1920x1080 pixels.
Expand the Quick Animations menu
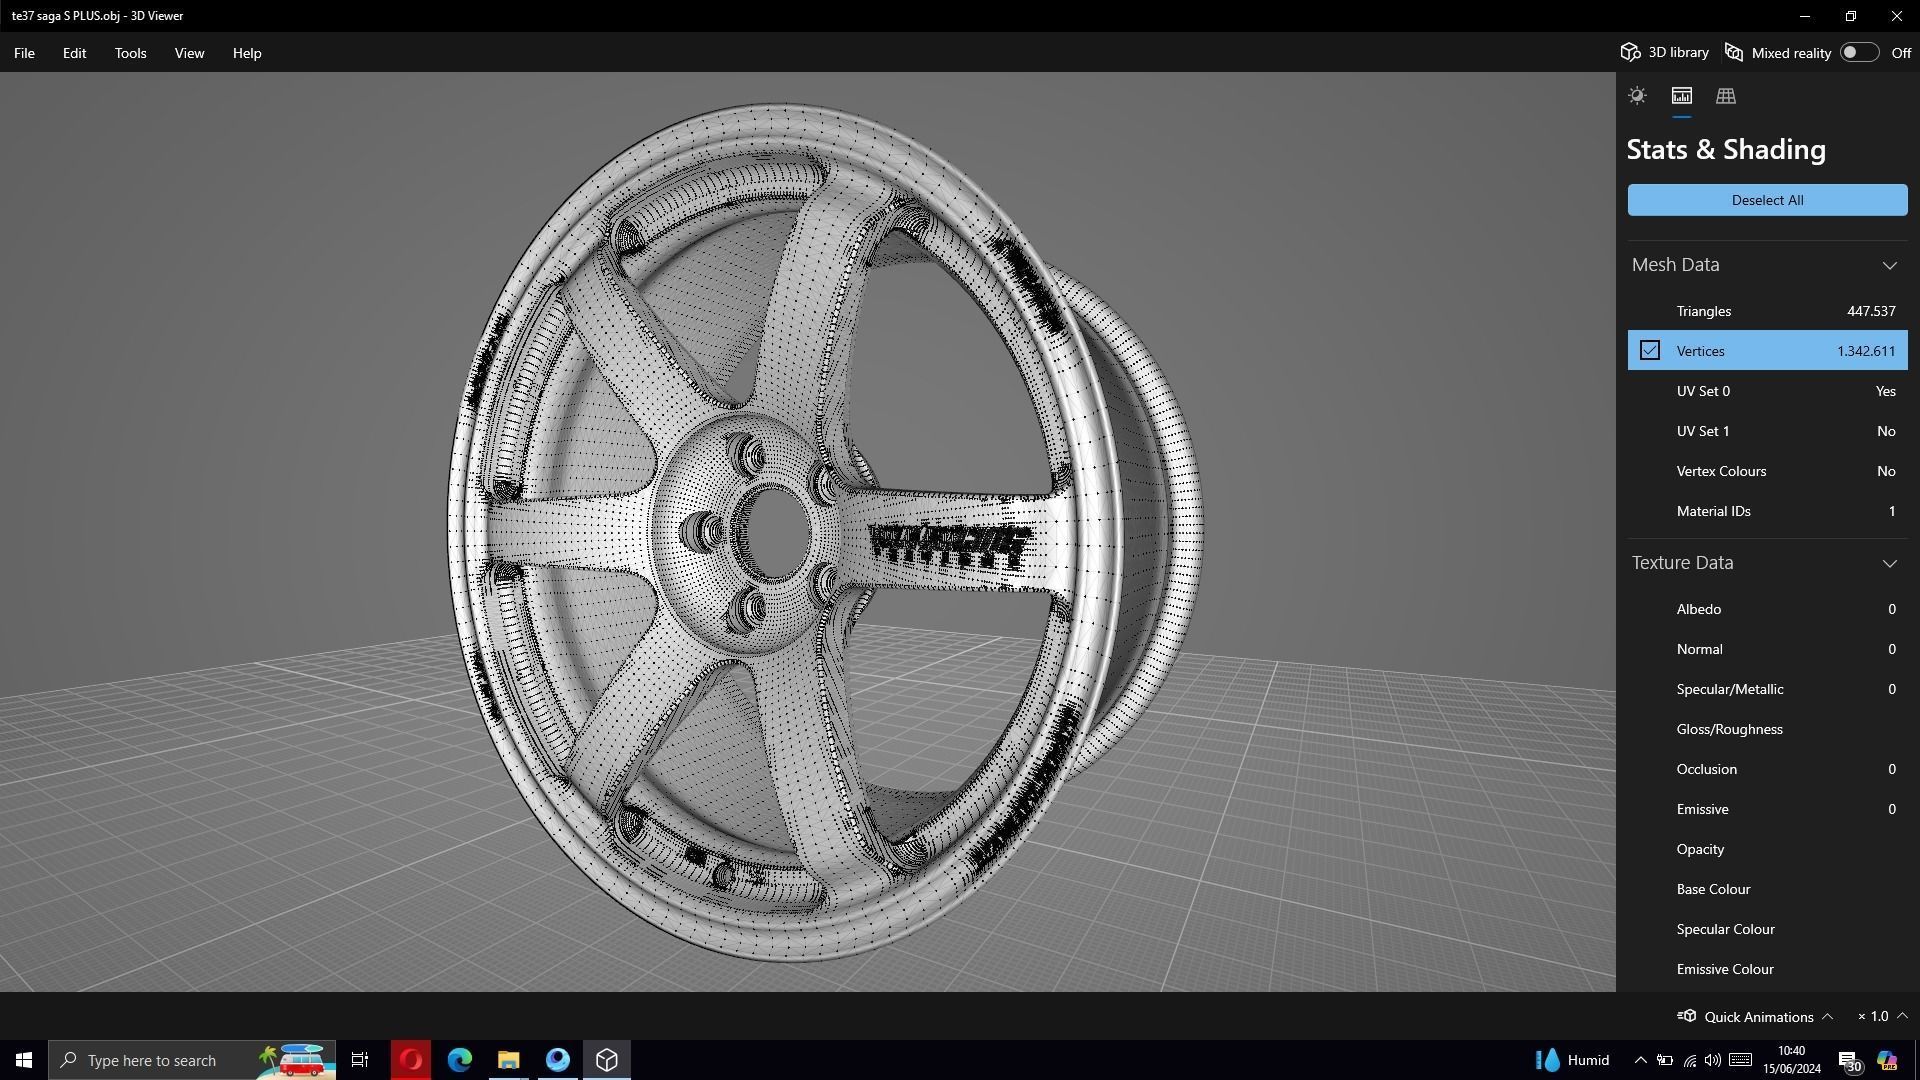click(x=1757, y=1016)
